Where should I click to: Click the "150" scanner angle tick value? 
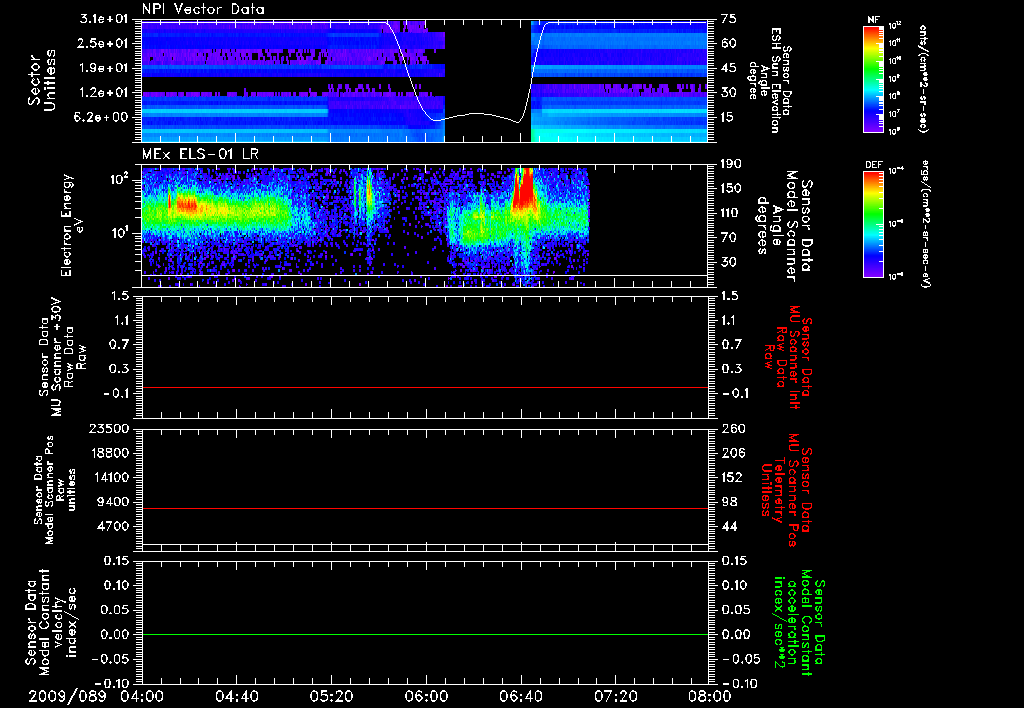click(731, 189)
